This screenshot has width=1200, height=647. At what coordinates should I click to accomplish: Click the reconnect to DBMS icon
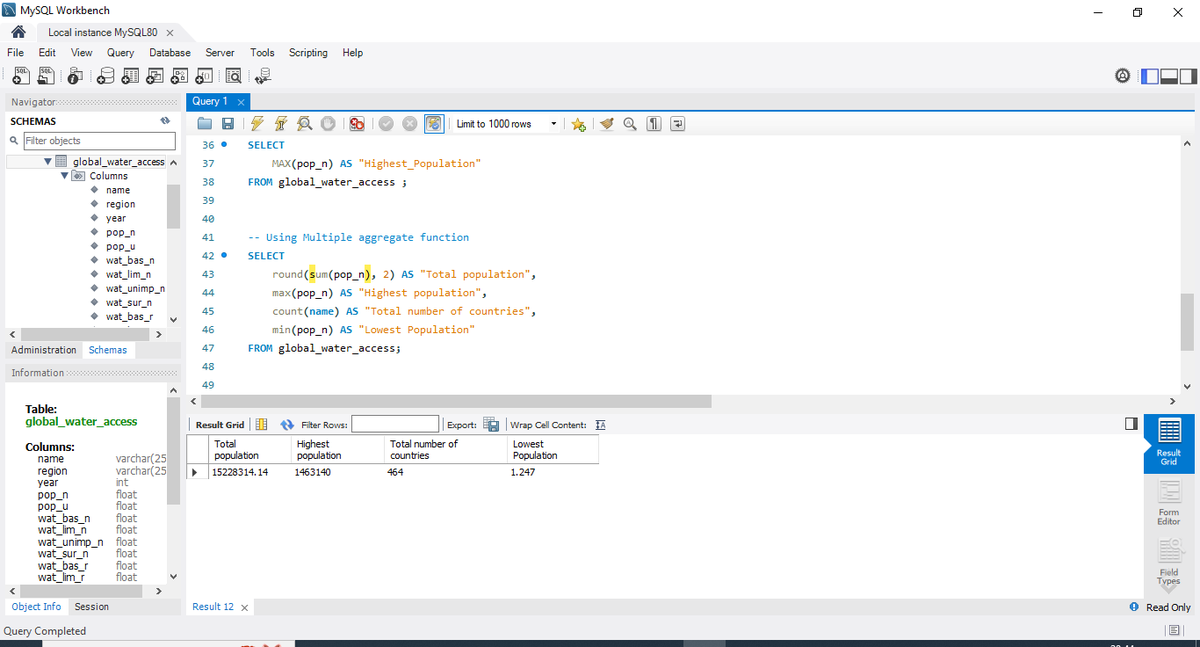(263, 76)
